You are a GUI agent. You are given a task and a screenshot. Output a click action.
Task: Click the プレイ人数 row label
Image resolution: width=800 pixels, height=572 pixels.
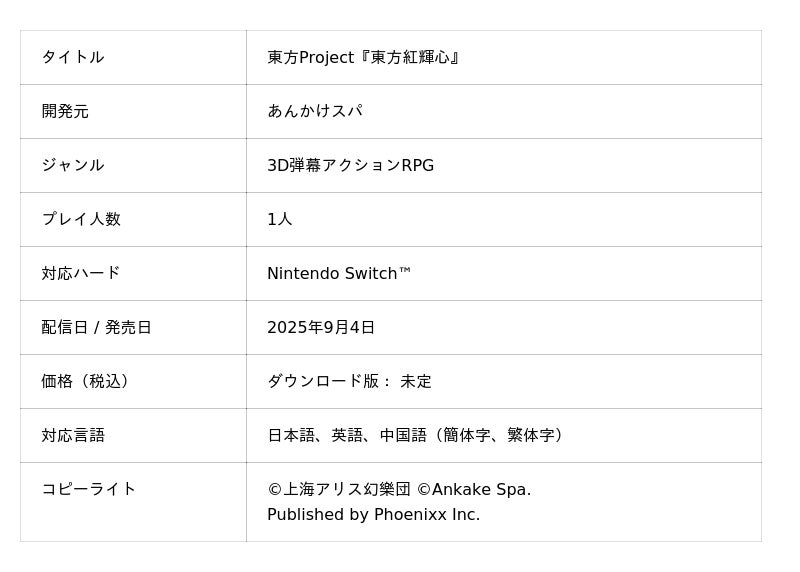[x=81, y=220]
